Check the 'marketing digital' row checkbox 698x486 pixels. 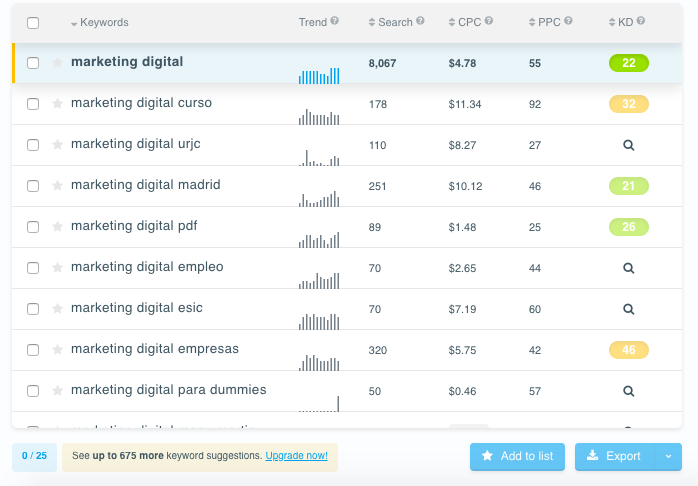click(33, 63)
